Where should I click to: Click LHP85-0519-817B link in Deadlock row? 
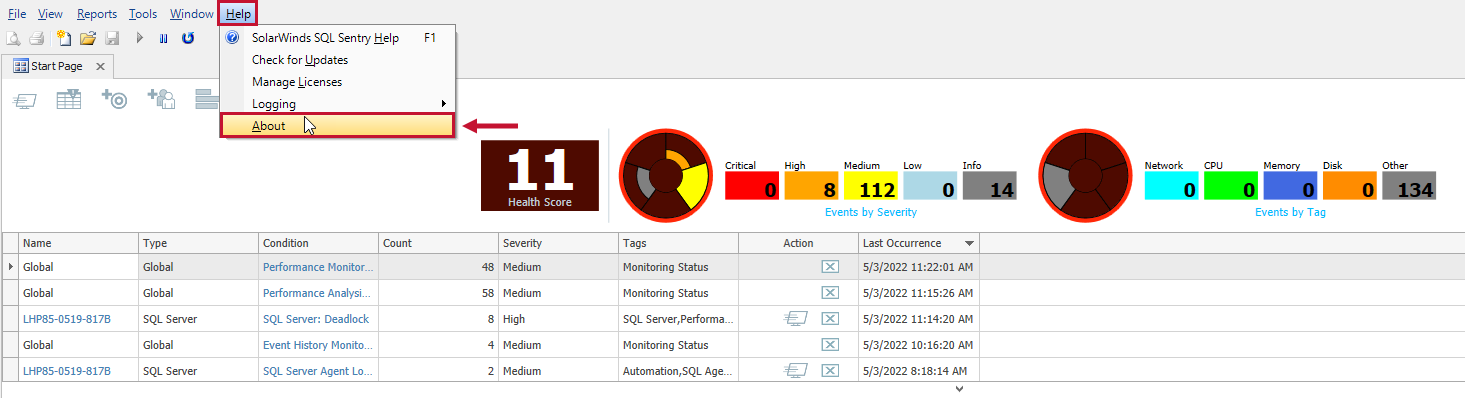[67, 319]
